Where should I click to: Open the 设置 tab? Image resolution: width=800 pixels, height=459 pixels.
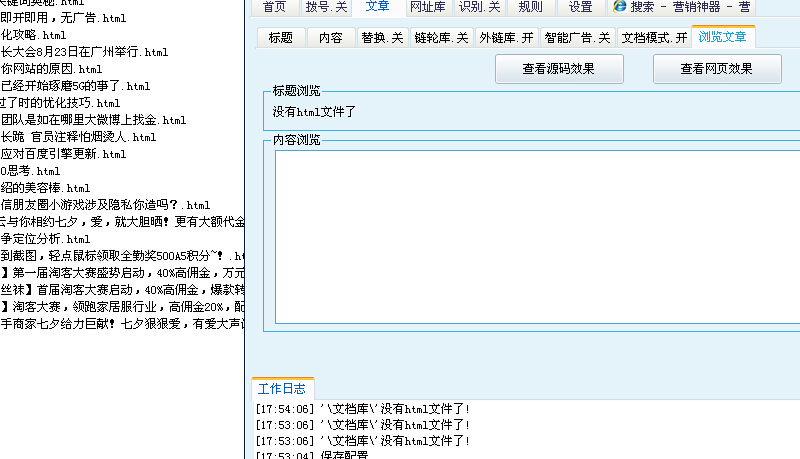pyautogui.click(x=580, y=6)
